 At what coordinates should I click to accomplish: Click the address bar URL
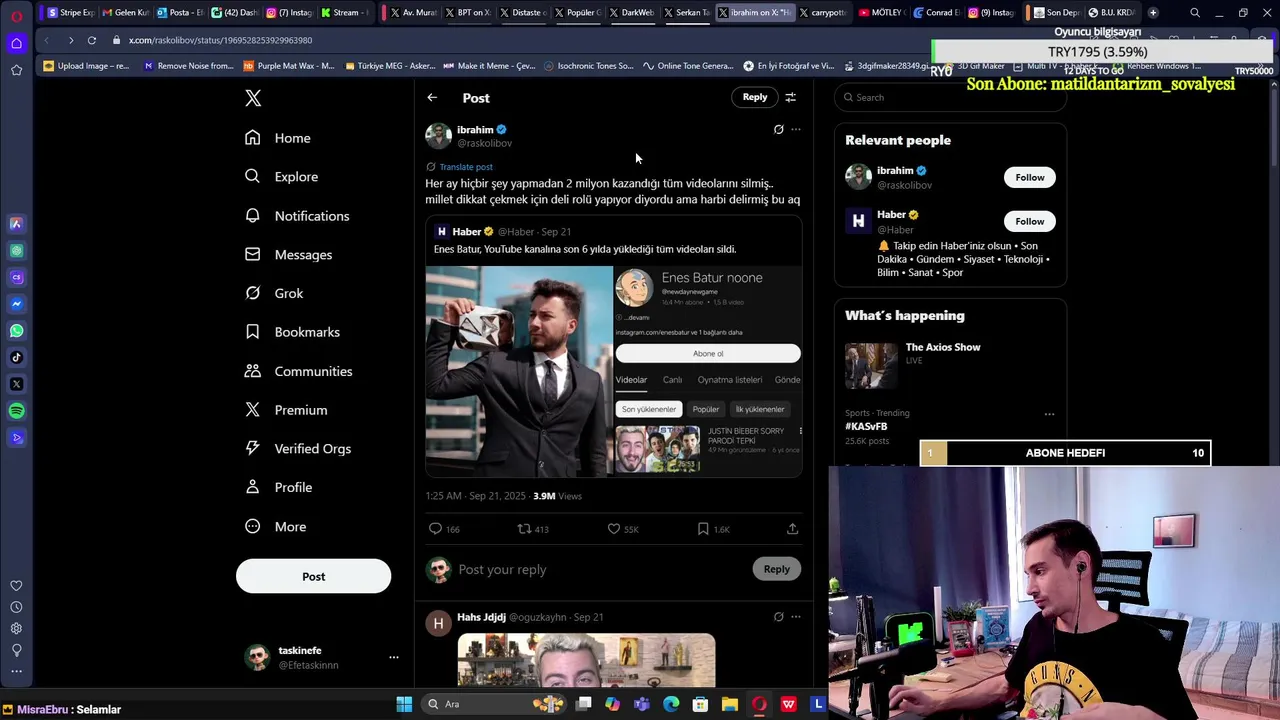point(220,40)
